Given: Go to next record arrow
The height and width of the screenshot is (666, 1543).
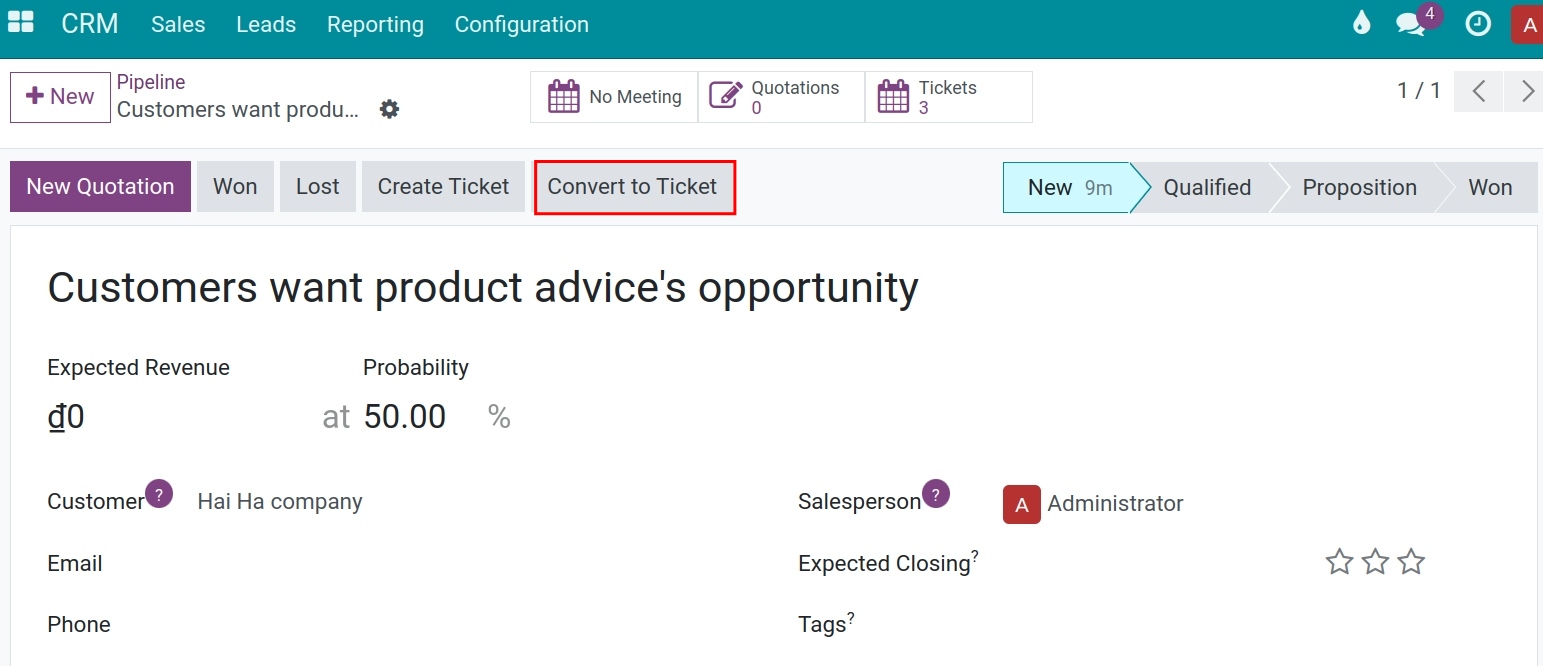Looking at the screenshot, I should (1525, 91).
